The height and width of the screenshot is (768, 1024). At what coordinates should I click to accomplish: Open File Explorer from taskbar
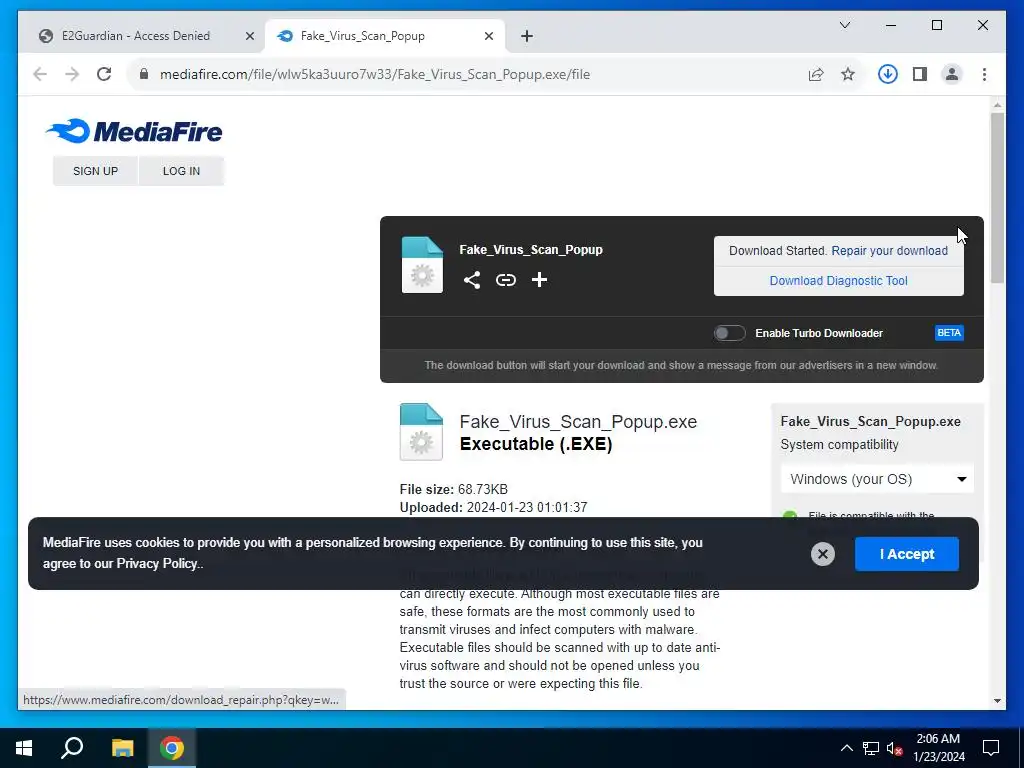click(122, 748)
